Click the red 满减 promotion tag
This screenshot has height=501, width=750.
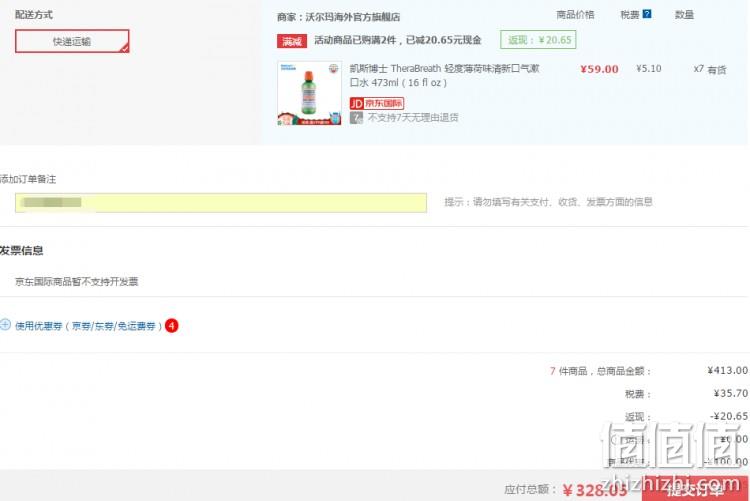pyautogui.click(x=292, y=41)
